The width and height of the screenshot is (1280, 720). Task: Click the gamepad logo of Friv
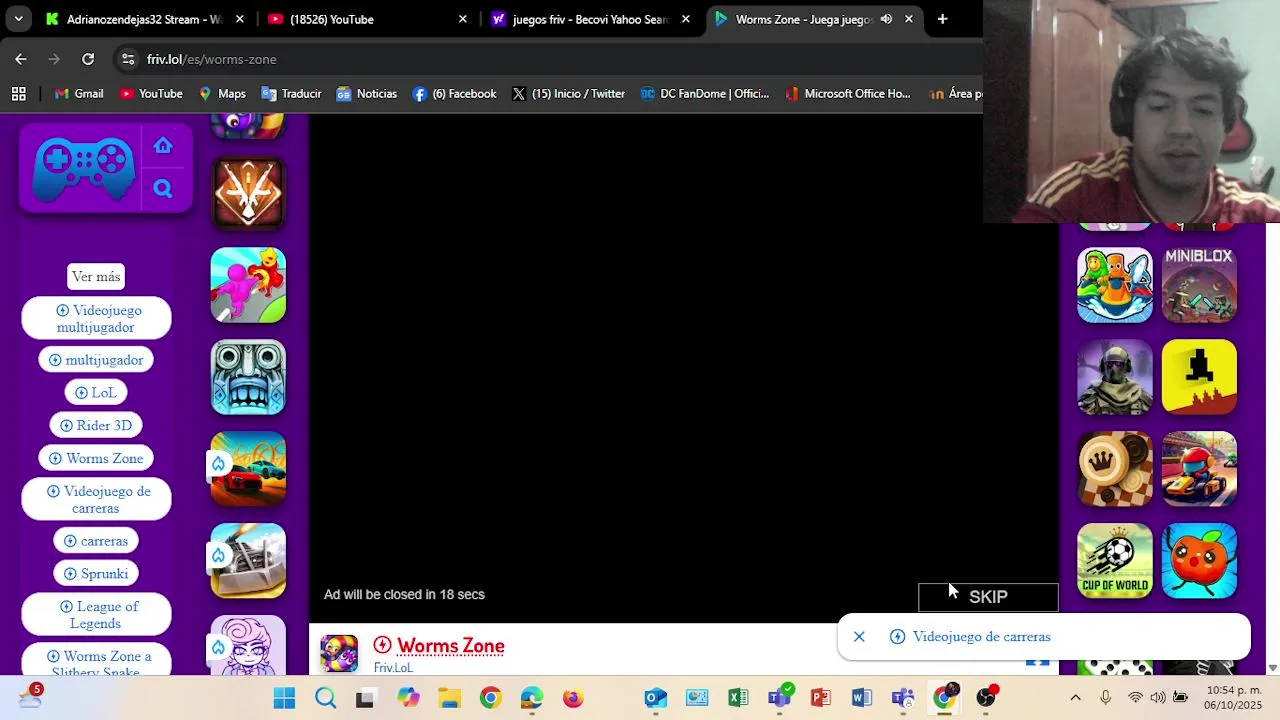pos(84,167)
